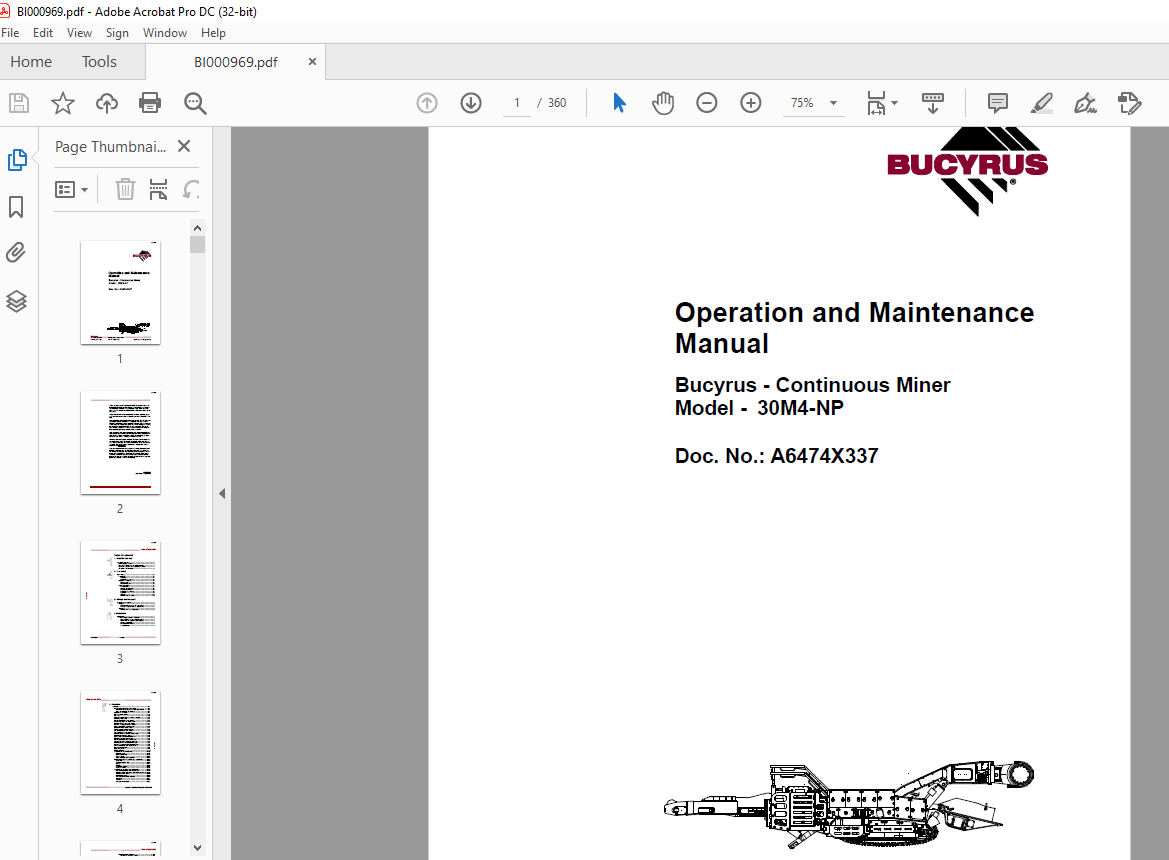Zoom out with the minus button
The height and width of the screenshot is (860, 1169).
point(707,103)
